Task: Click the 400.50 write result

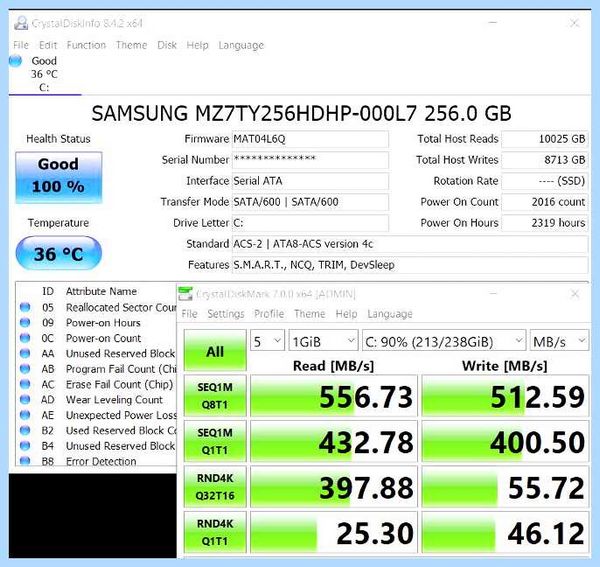Action: pos(505,441)
